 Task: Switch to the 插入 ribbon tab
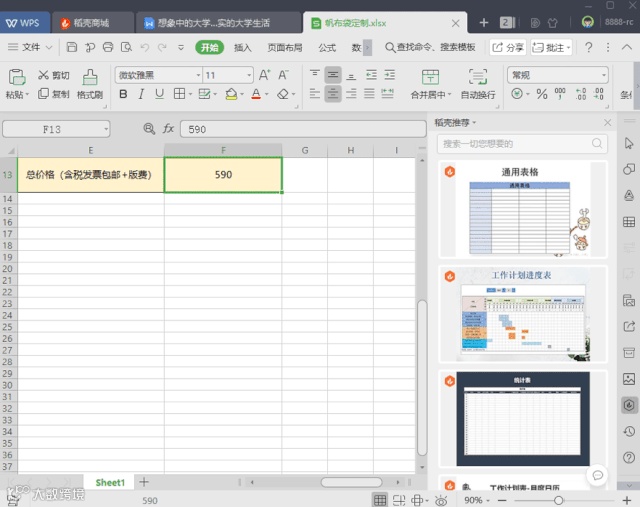click(242, 48)
